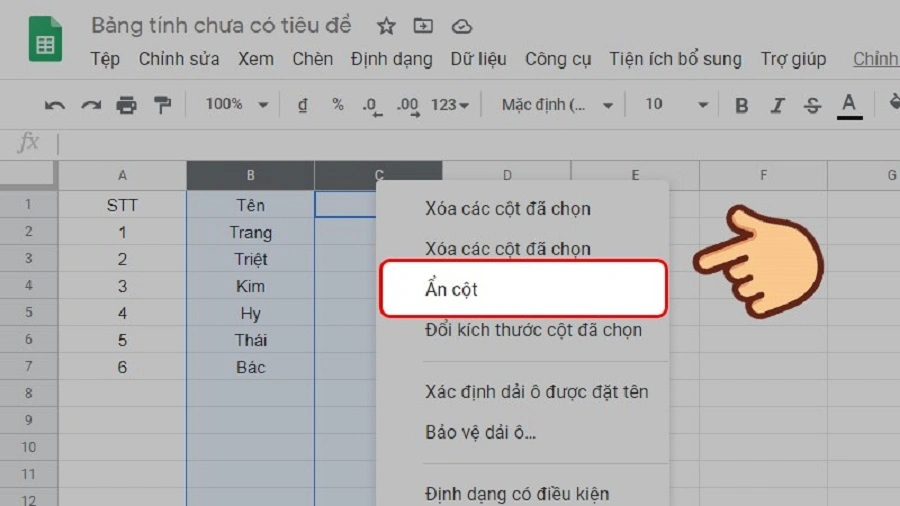Open the Google Sheets home icon
The width and height of the screenshot is (900, 506).
point(45,39)
